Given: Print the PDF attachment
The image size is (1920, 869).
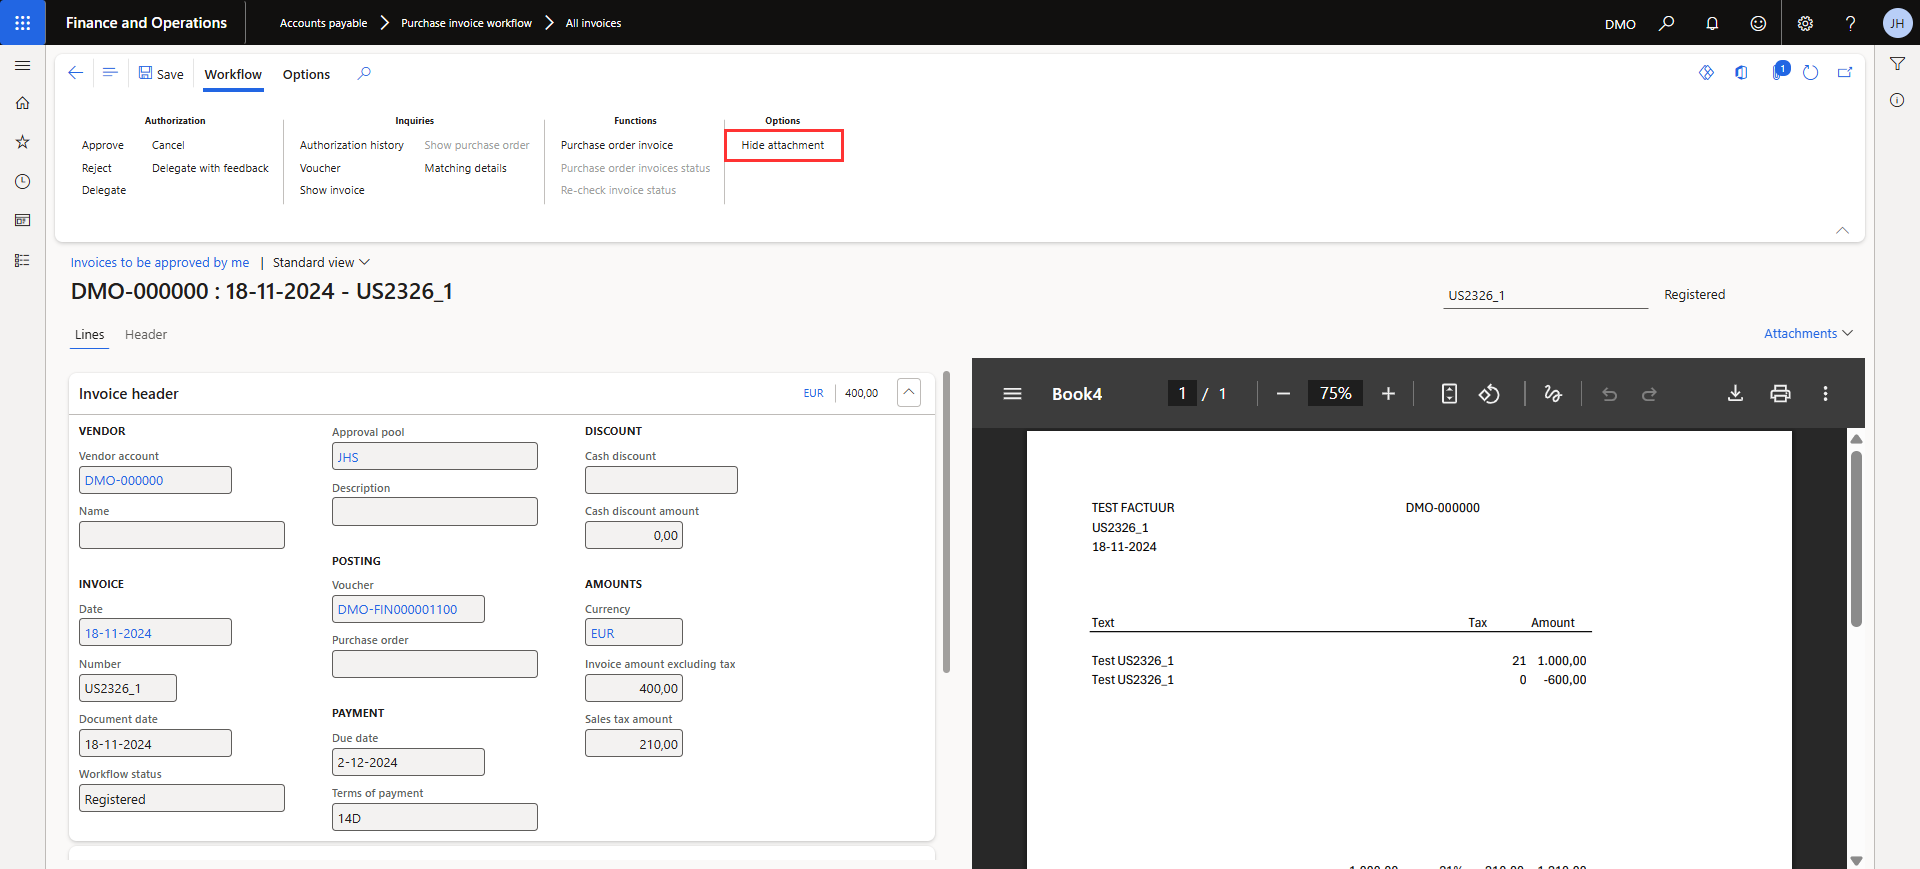Looking at the screenshot, I should 1780,394.
